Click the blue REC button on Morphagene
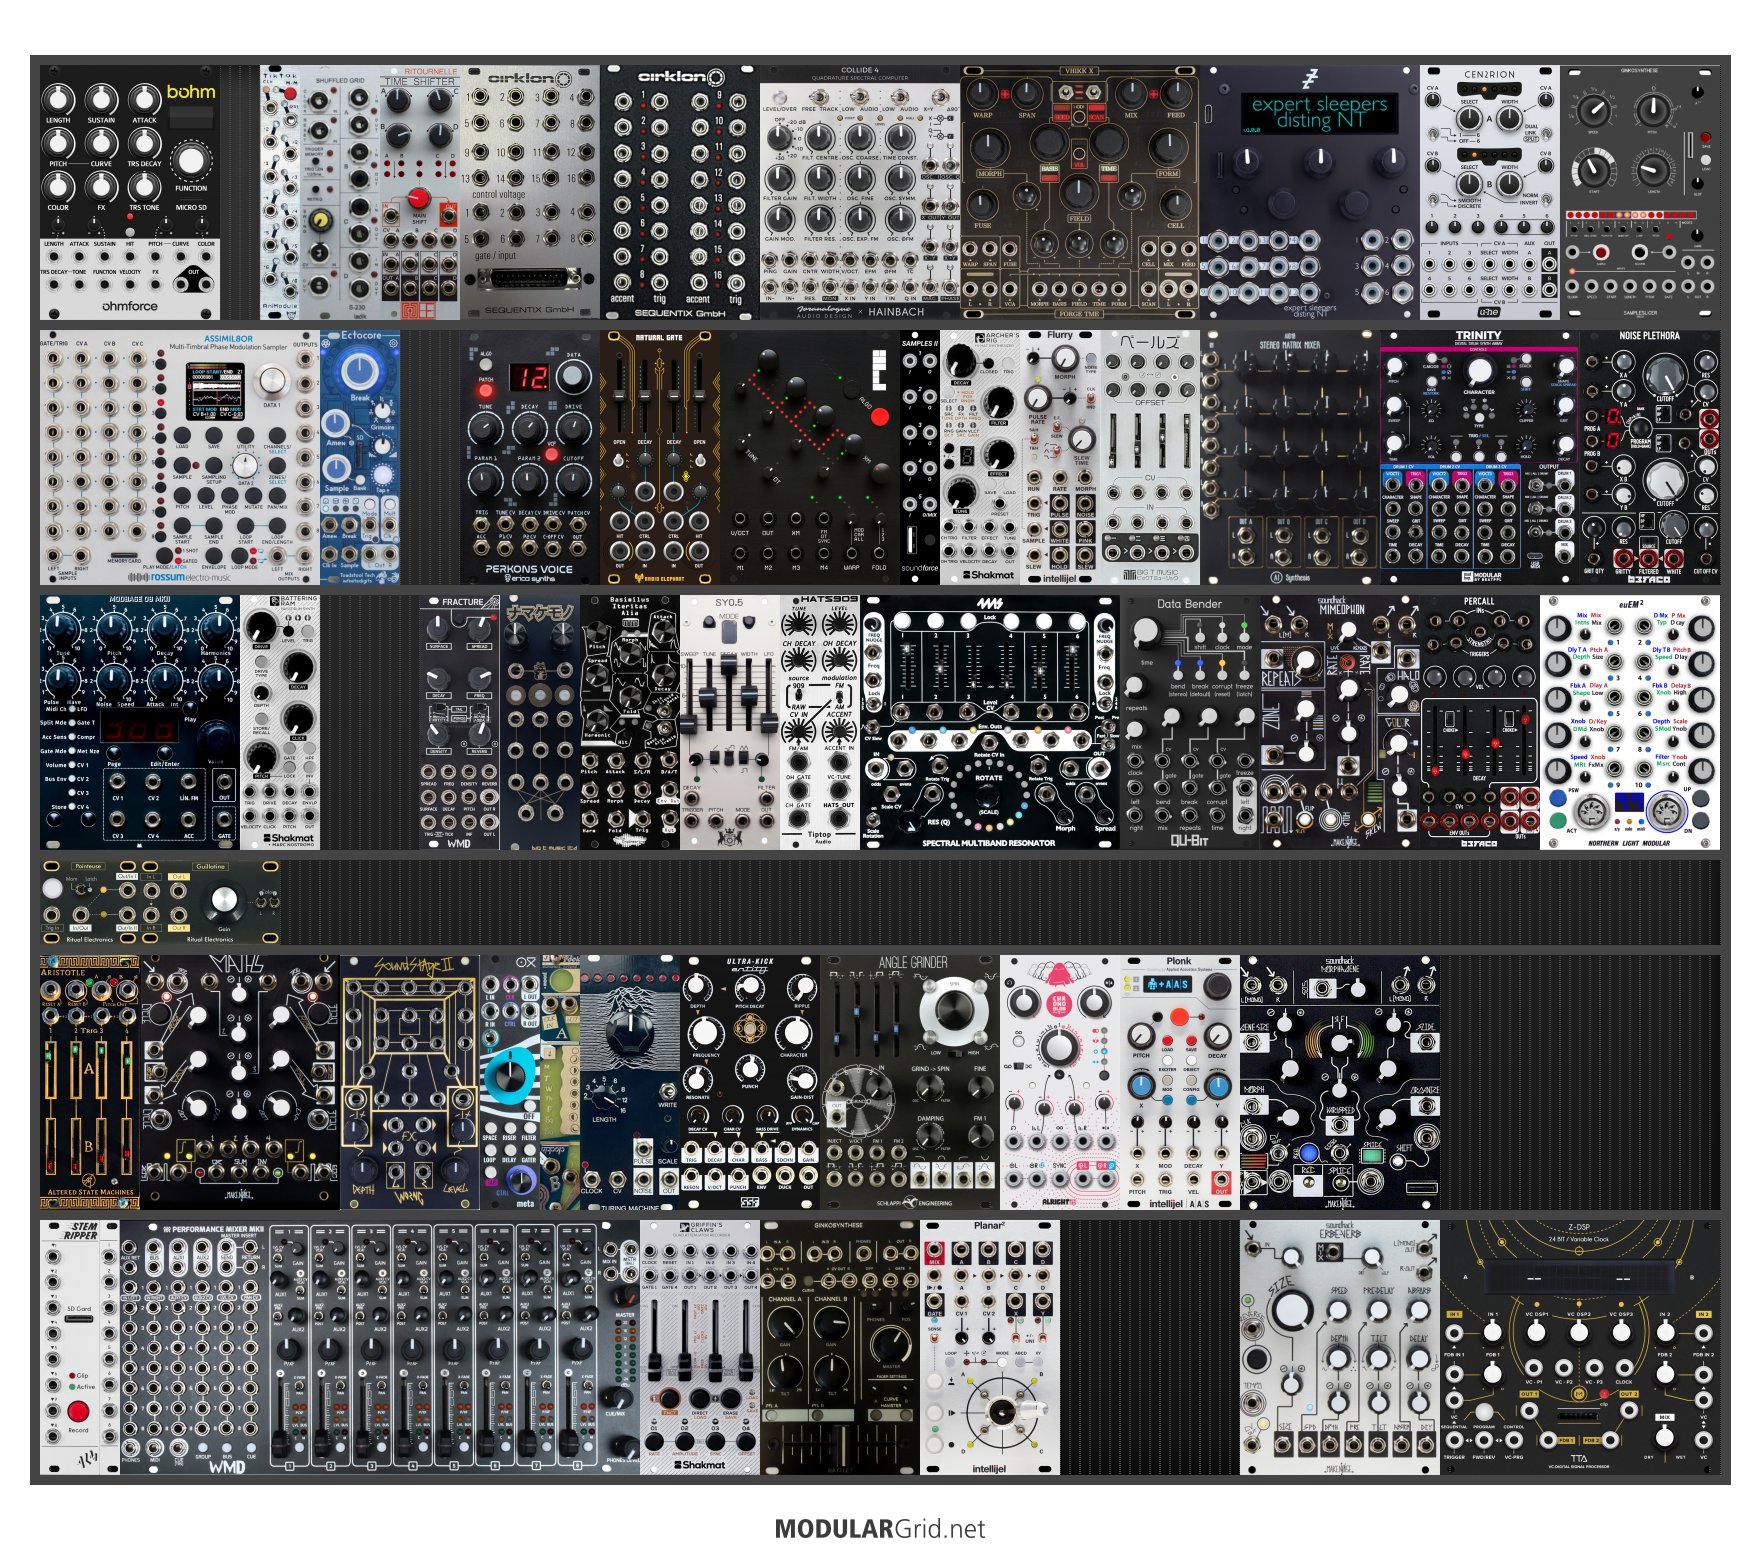 (1309, 1153)
